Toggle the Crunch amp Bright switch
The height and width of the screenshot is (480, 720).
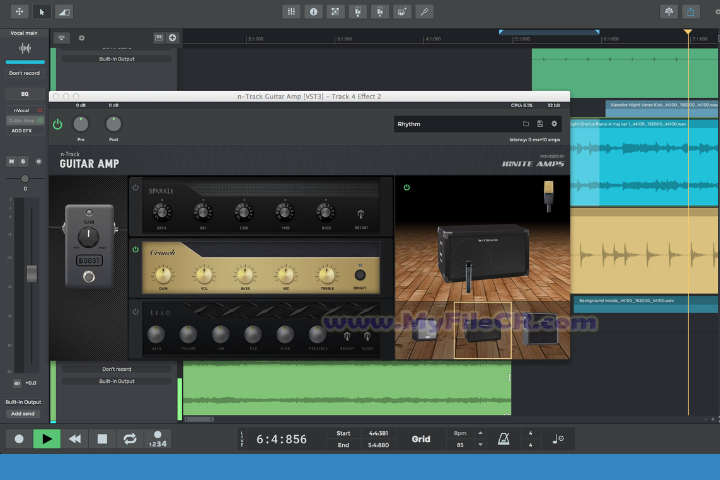point(360,275)
